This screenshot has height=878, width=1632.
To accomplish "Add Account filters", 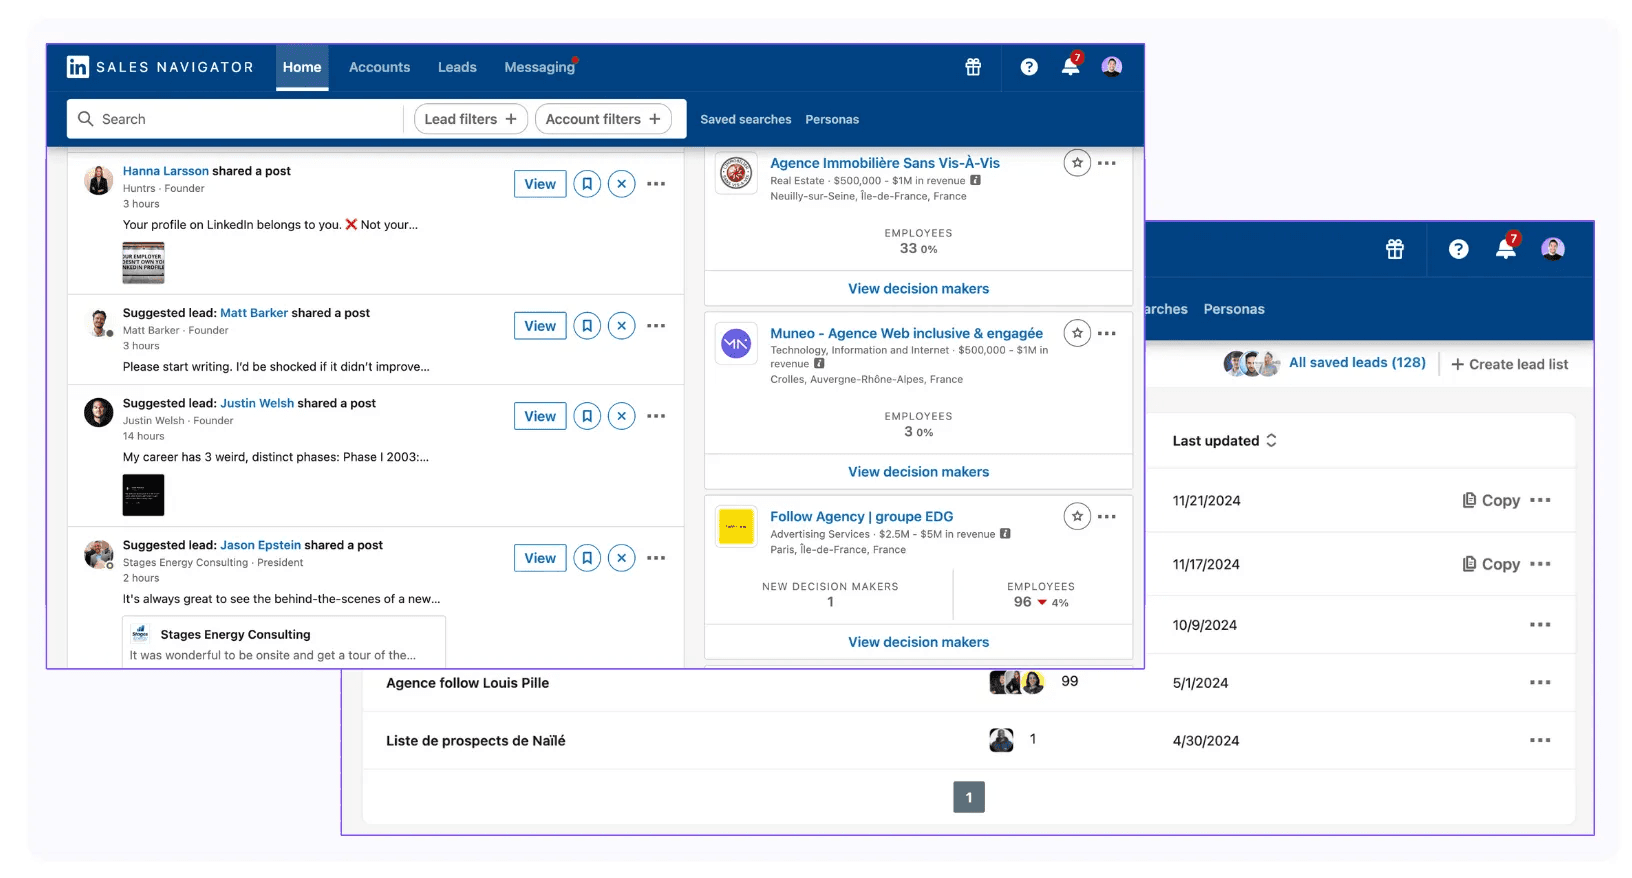I will pos(604,119).
